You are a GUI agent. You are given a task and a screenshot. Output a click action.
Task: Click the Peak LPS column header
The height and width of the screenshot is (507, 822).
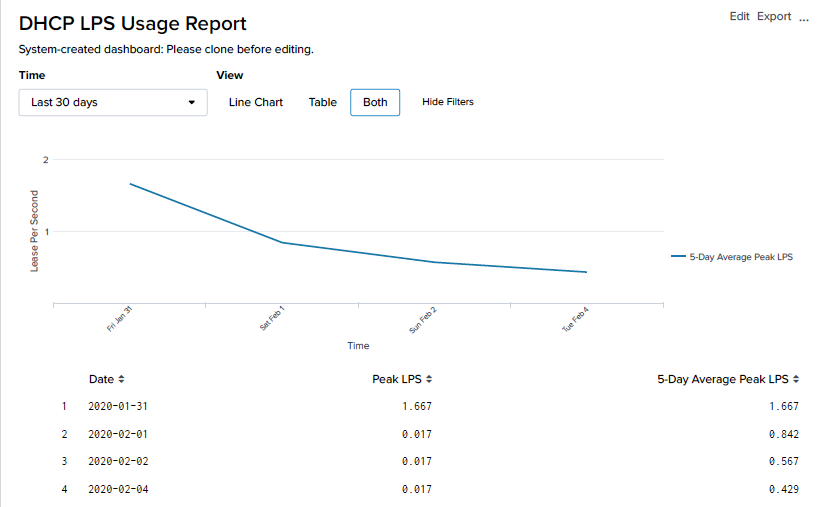(397, 380)
